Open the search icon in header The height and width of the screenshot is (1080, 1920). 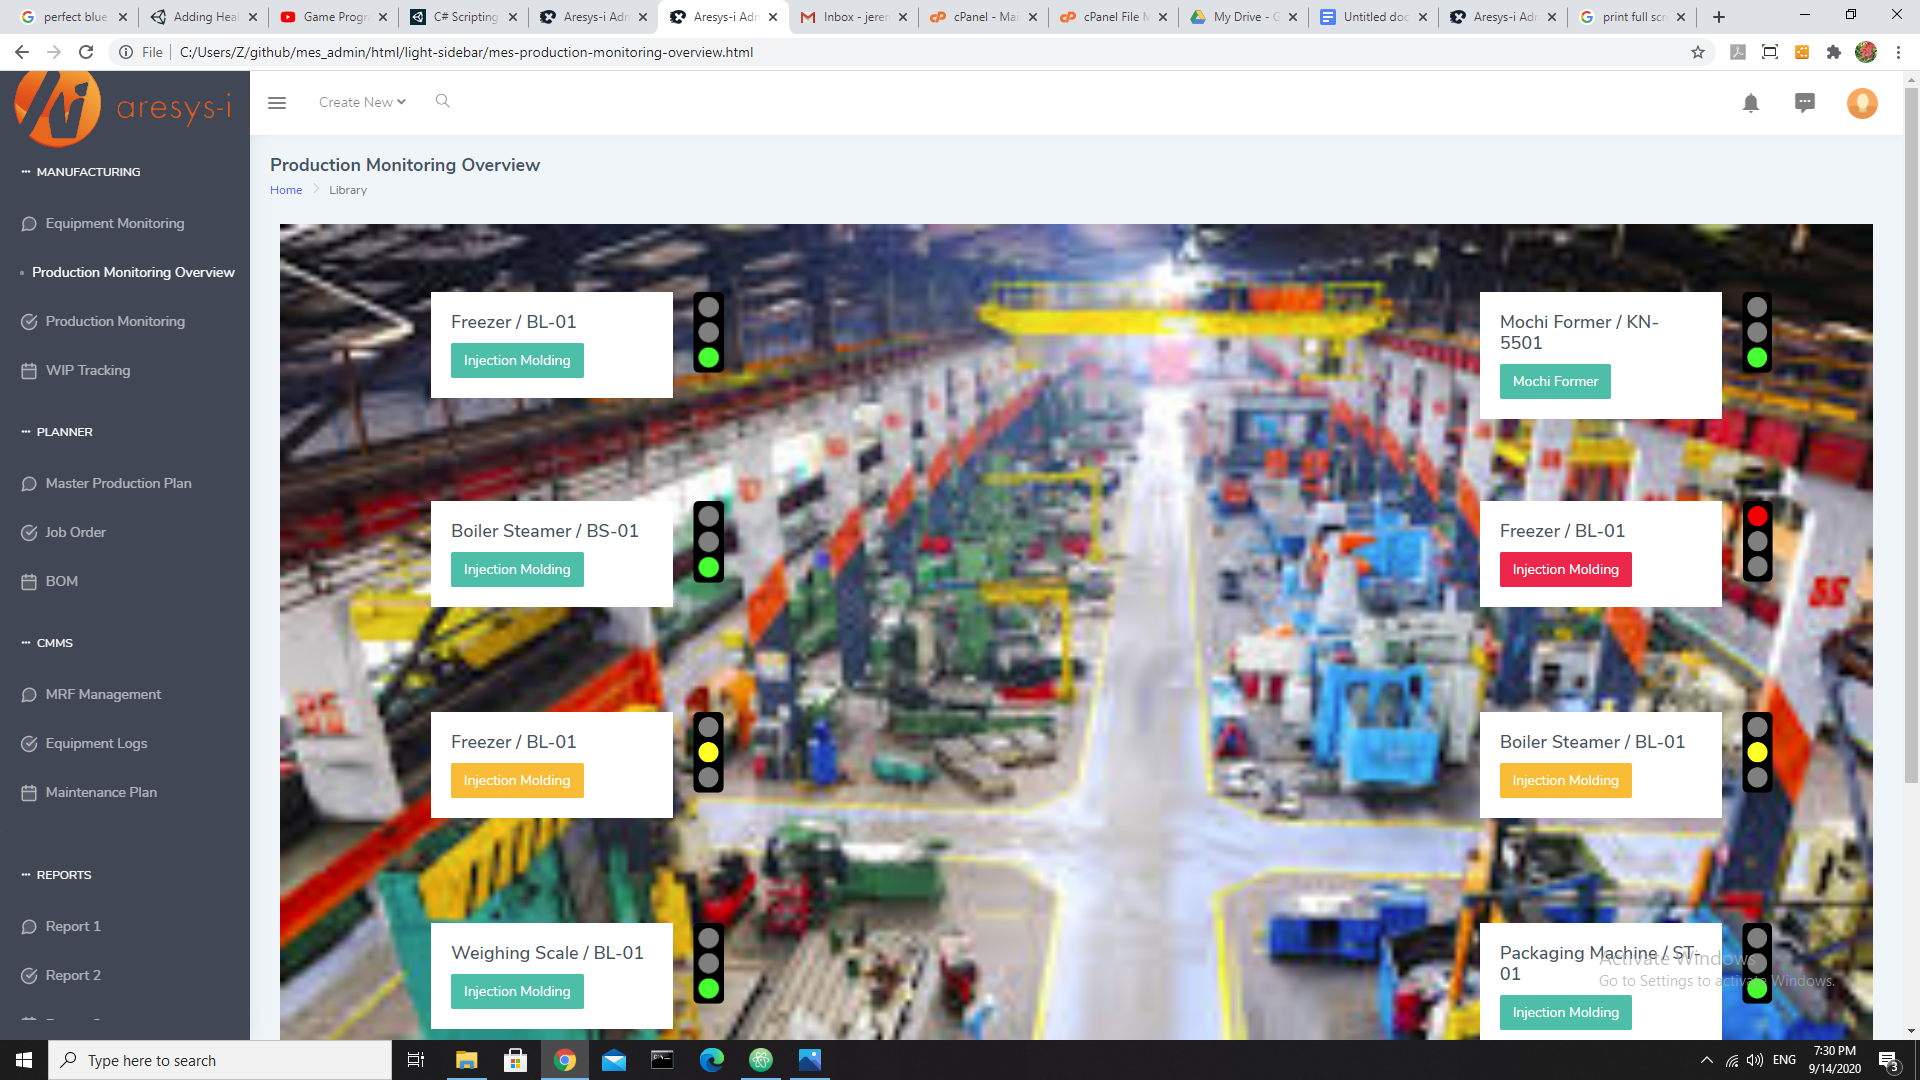[442, 101]
